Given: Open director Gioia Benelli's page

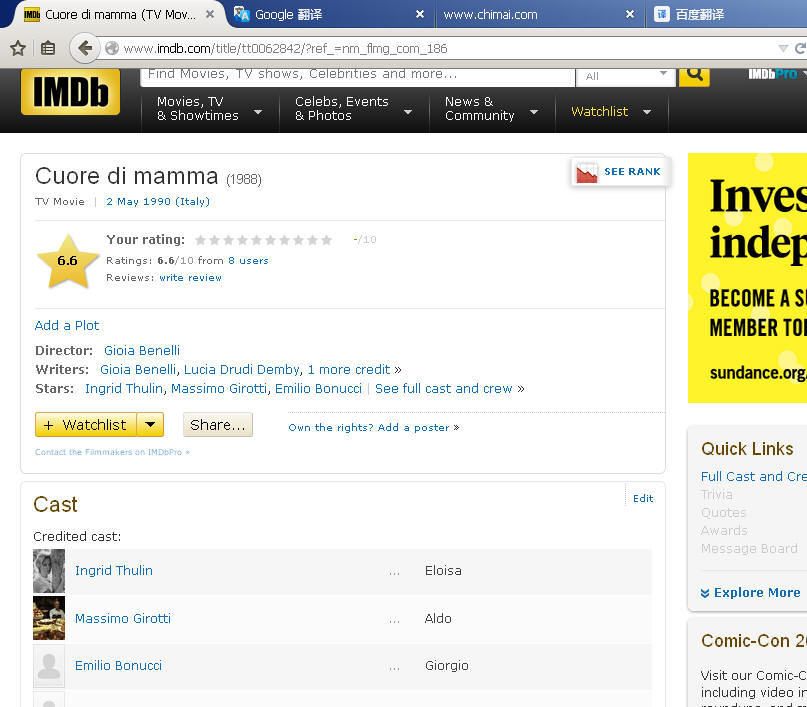Looking at the screenshot, I should (x=142, y=351).
